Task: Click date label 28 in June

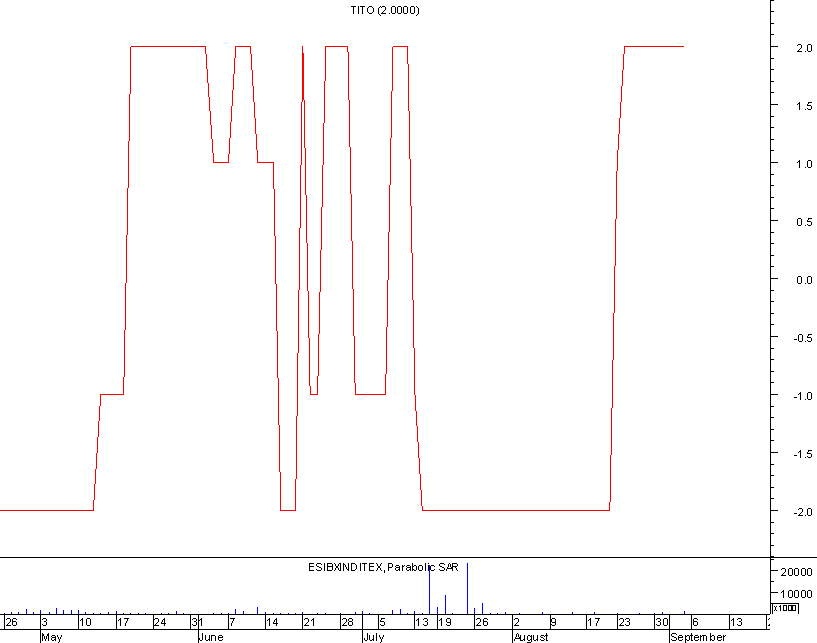Action: [x=347, y=622]
